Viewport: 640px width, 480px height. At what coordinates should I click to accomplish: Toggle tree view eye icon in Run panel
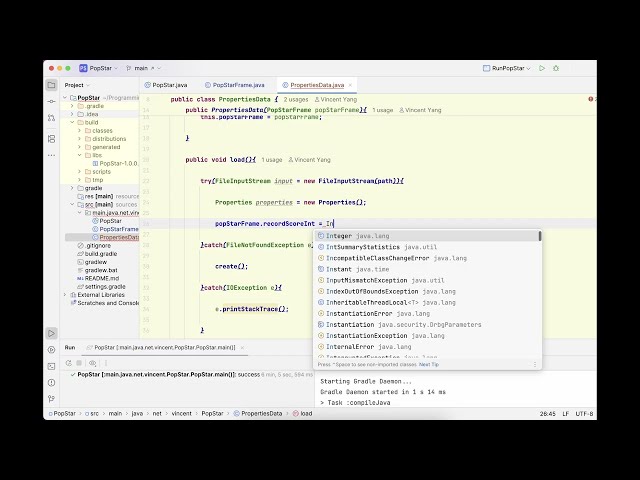pyautogui.click(x=93, y=363)
